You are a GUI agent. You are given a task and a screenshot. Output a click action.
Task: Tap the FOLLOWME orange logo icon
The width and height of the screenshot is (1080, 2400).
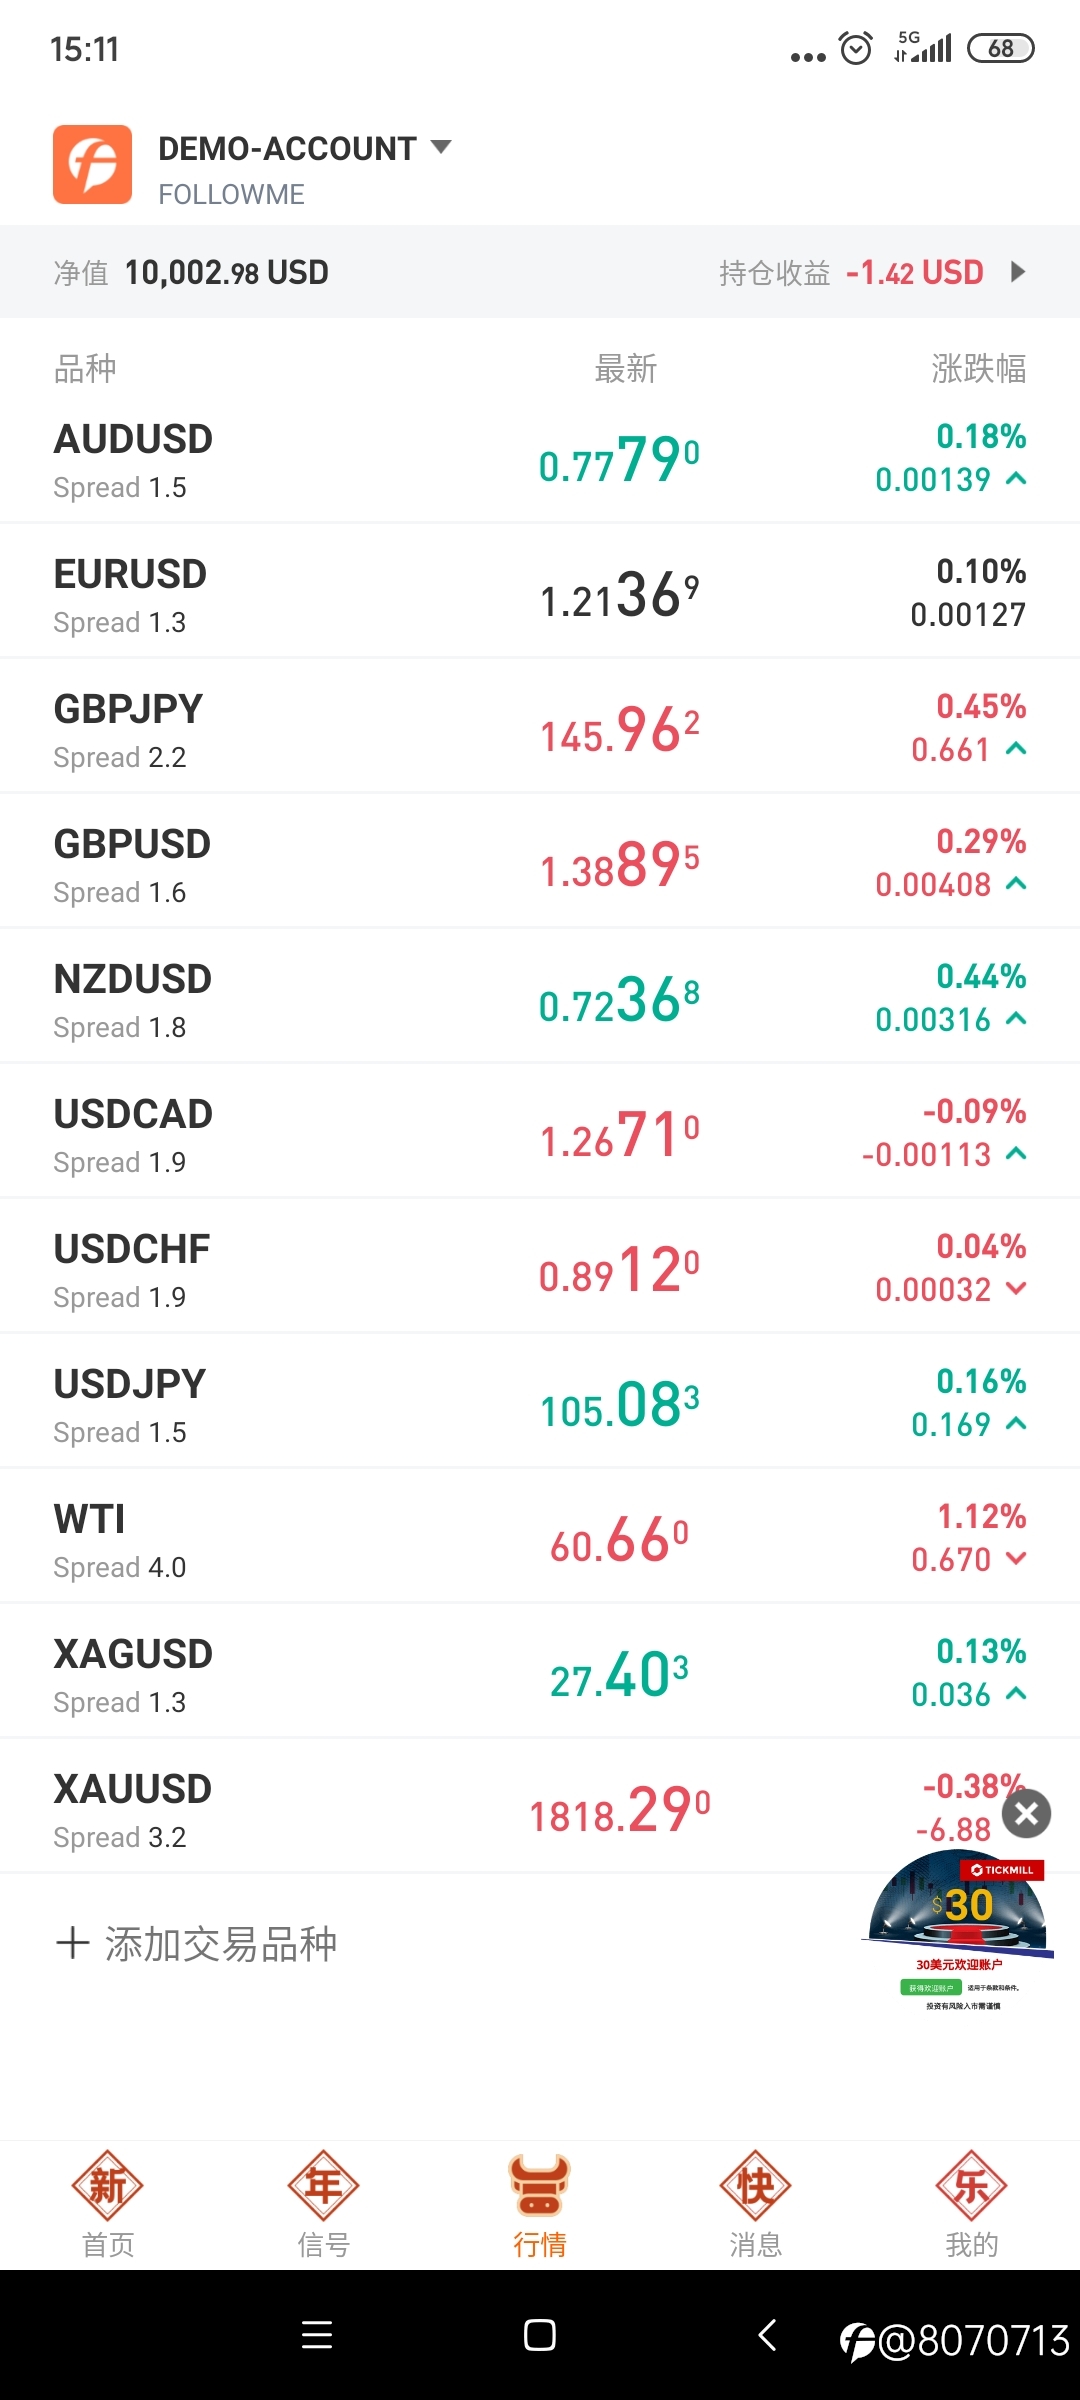(x=92, y=165)
